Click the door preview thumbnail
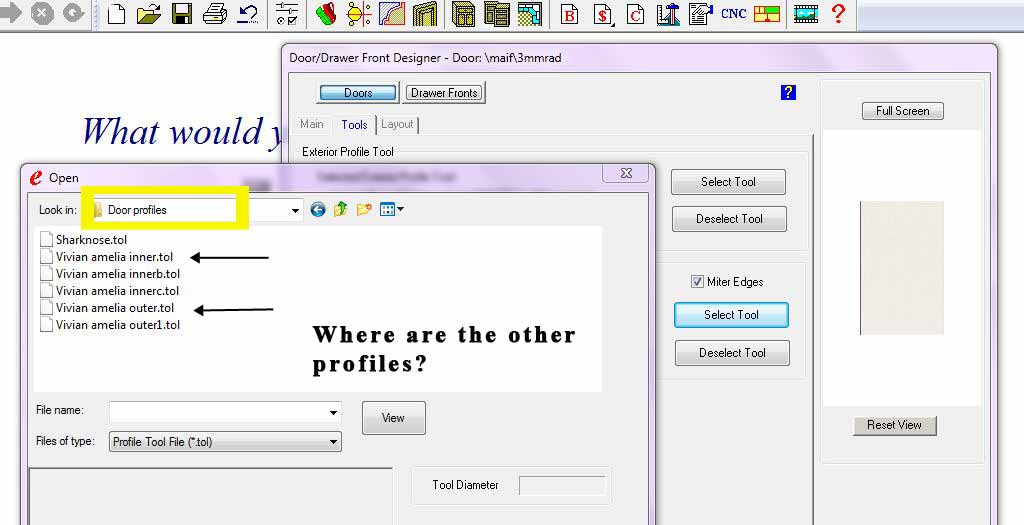This screenshot has width=1024, height=525. pyautogui.click(x=901, y=268)
